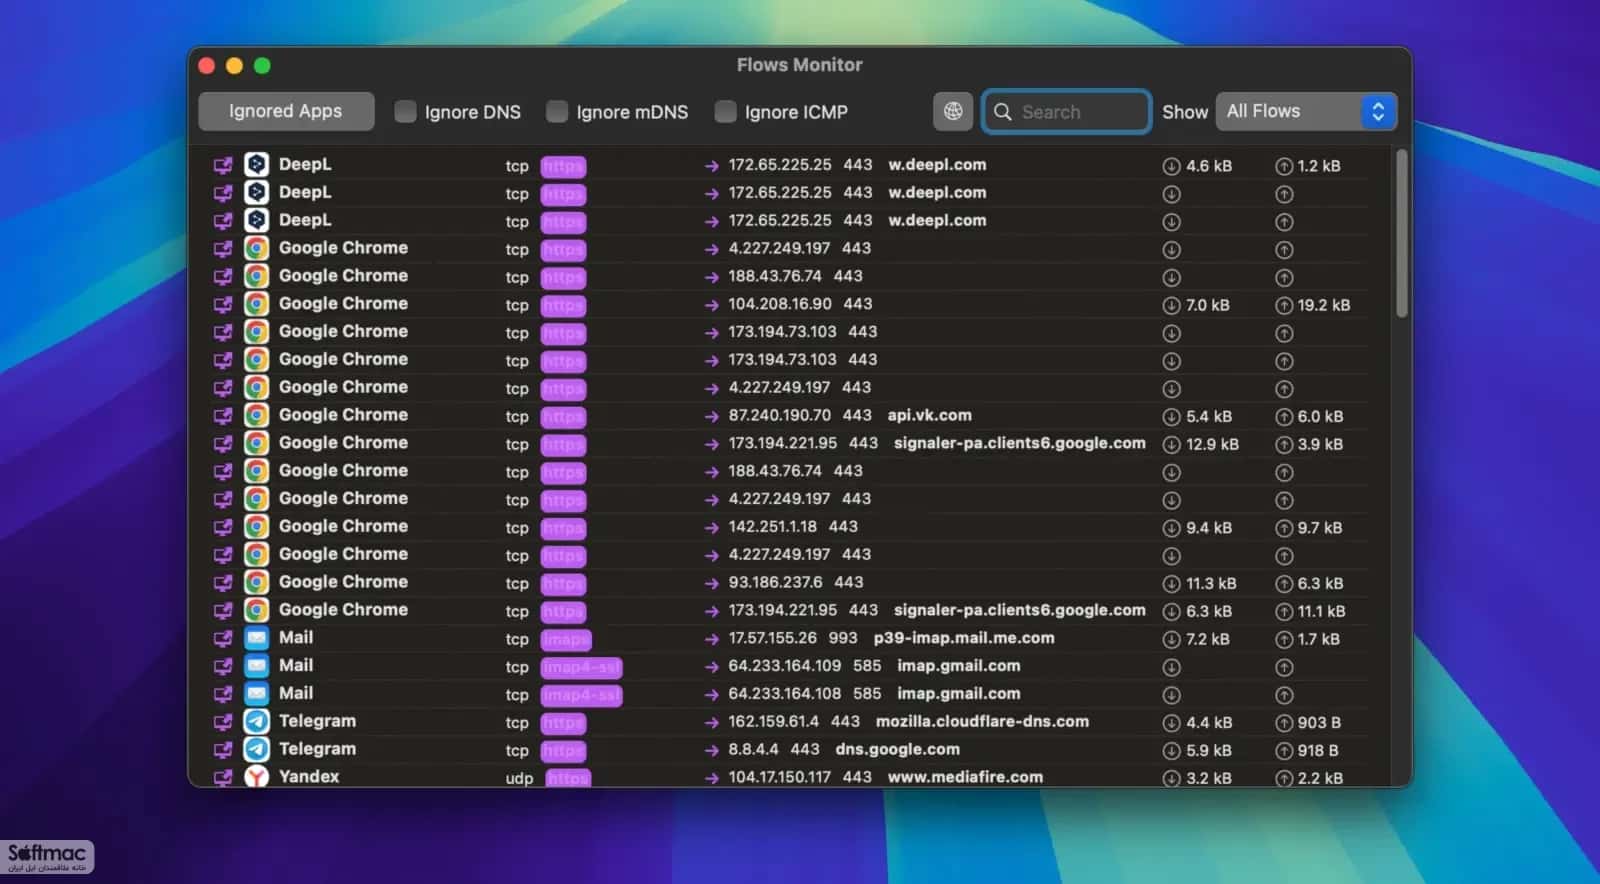The height and width of the screenshot is (884, 1600).
Task: Select IP address 64.233.164.109
Action: pyautogui.click(x=785, y=666)
